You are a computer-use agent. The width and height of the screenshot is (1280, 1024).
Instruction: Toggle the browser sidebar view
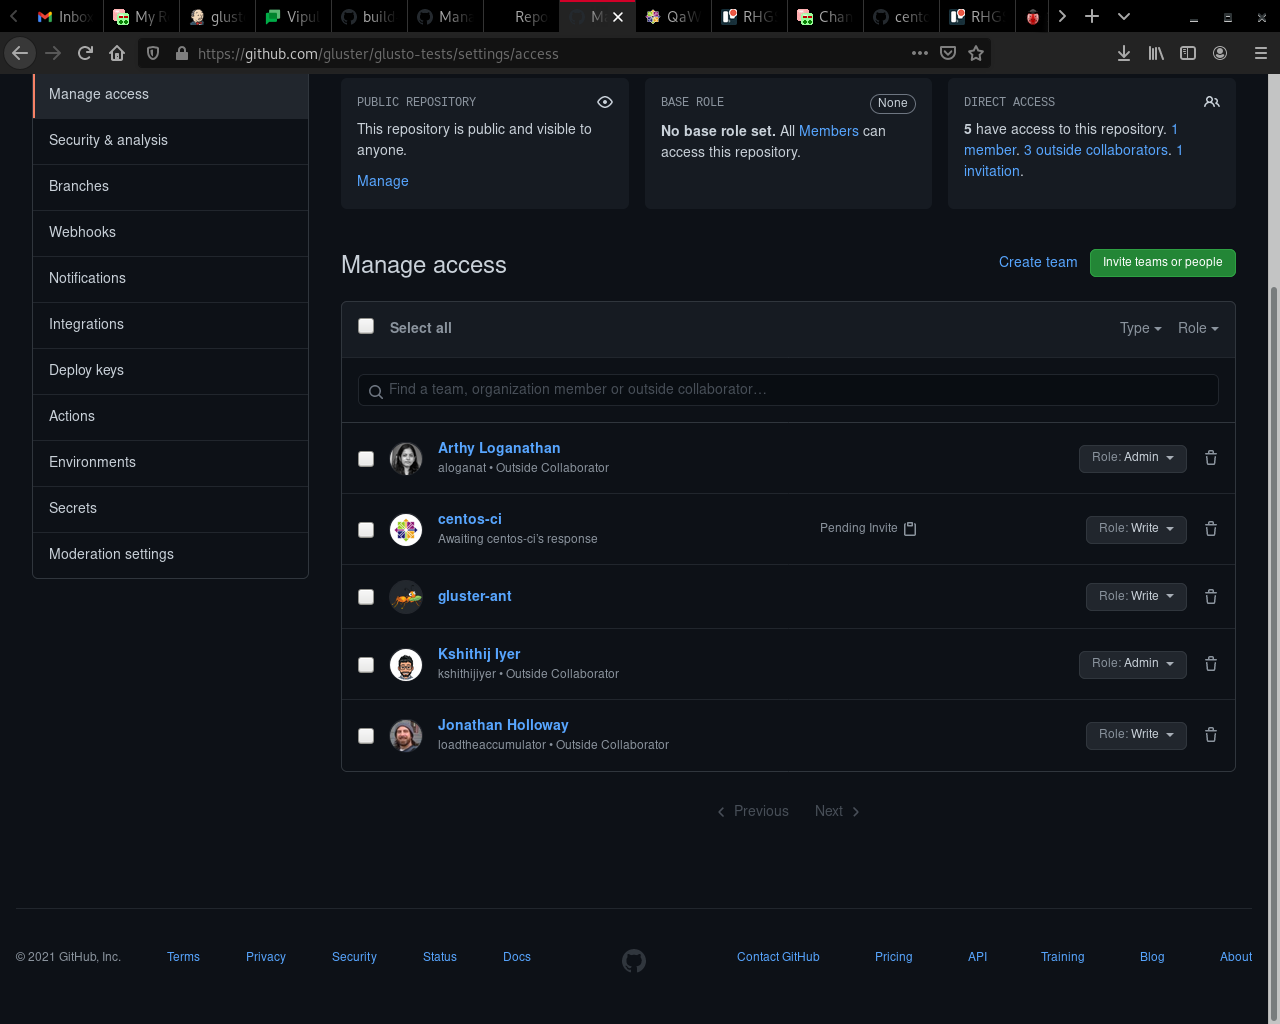pyautogui.click(x=1188, y=53)
